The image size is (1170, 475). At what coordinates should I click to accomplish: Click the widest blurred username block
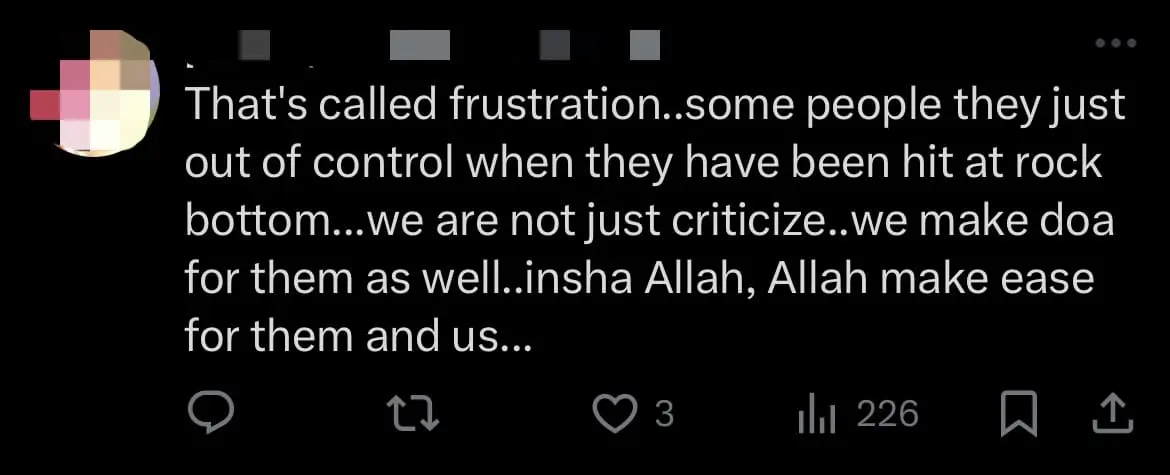click(419, 44)
